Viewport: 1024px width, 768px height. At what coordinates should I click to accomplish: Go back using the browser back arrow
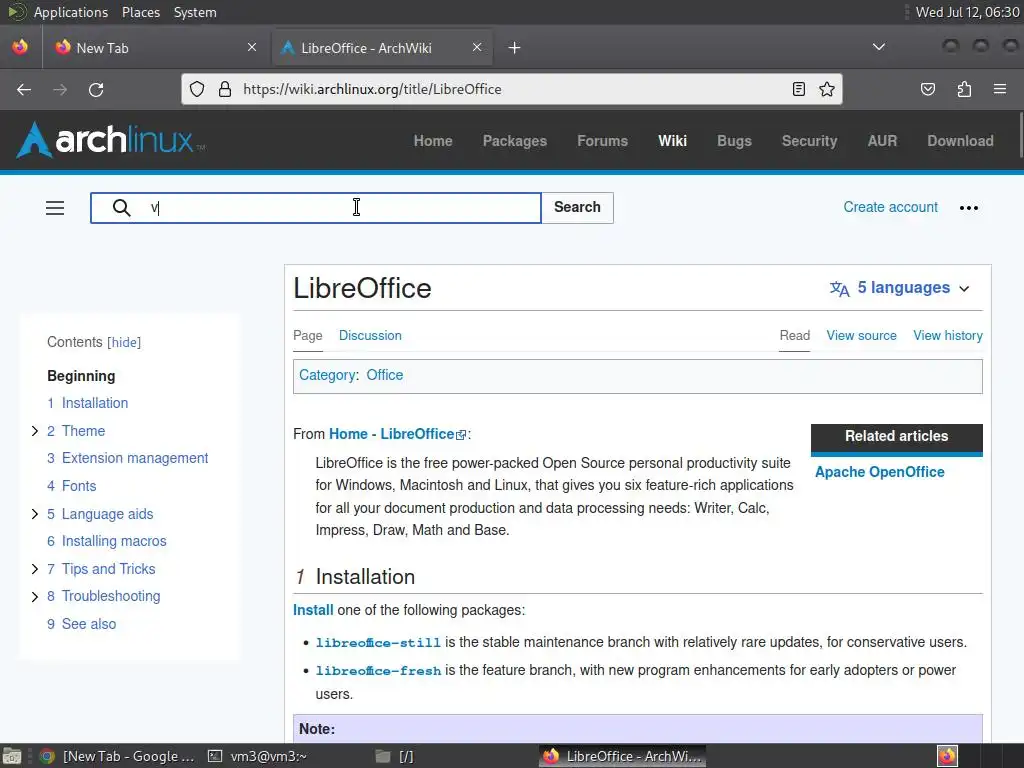point(24,89)
